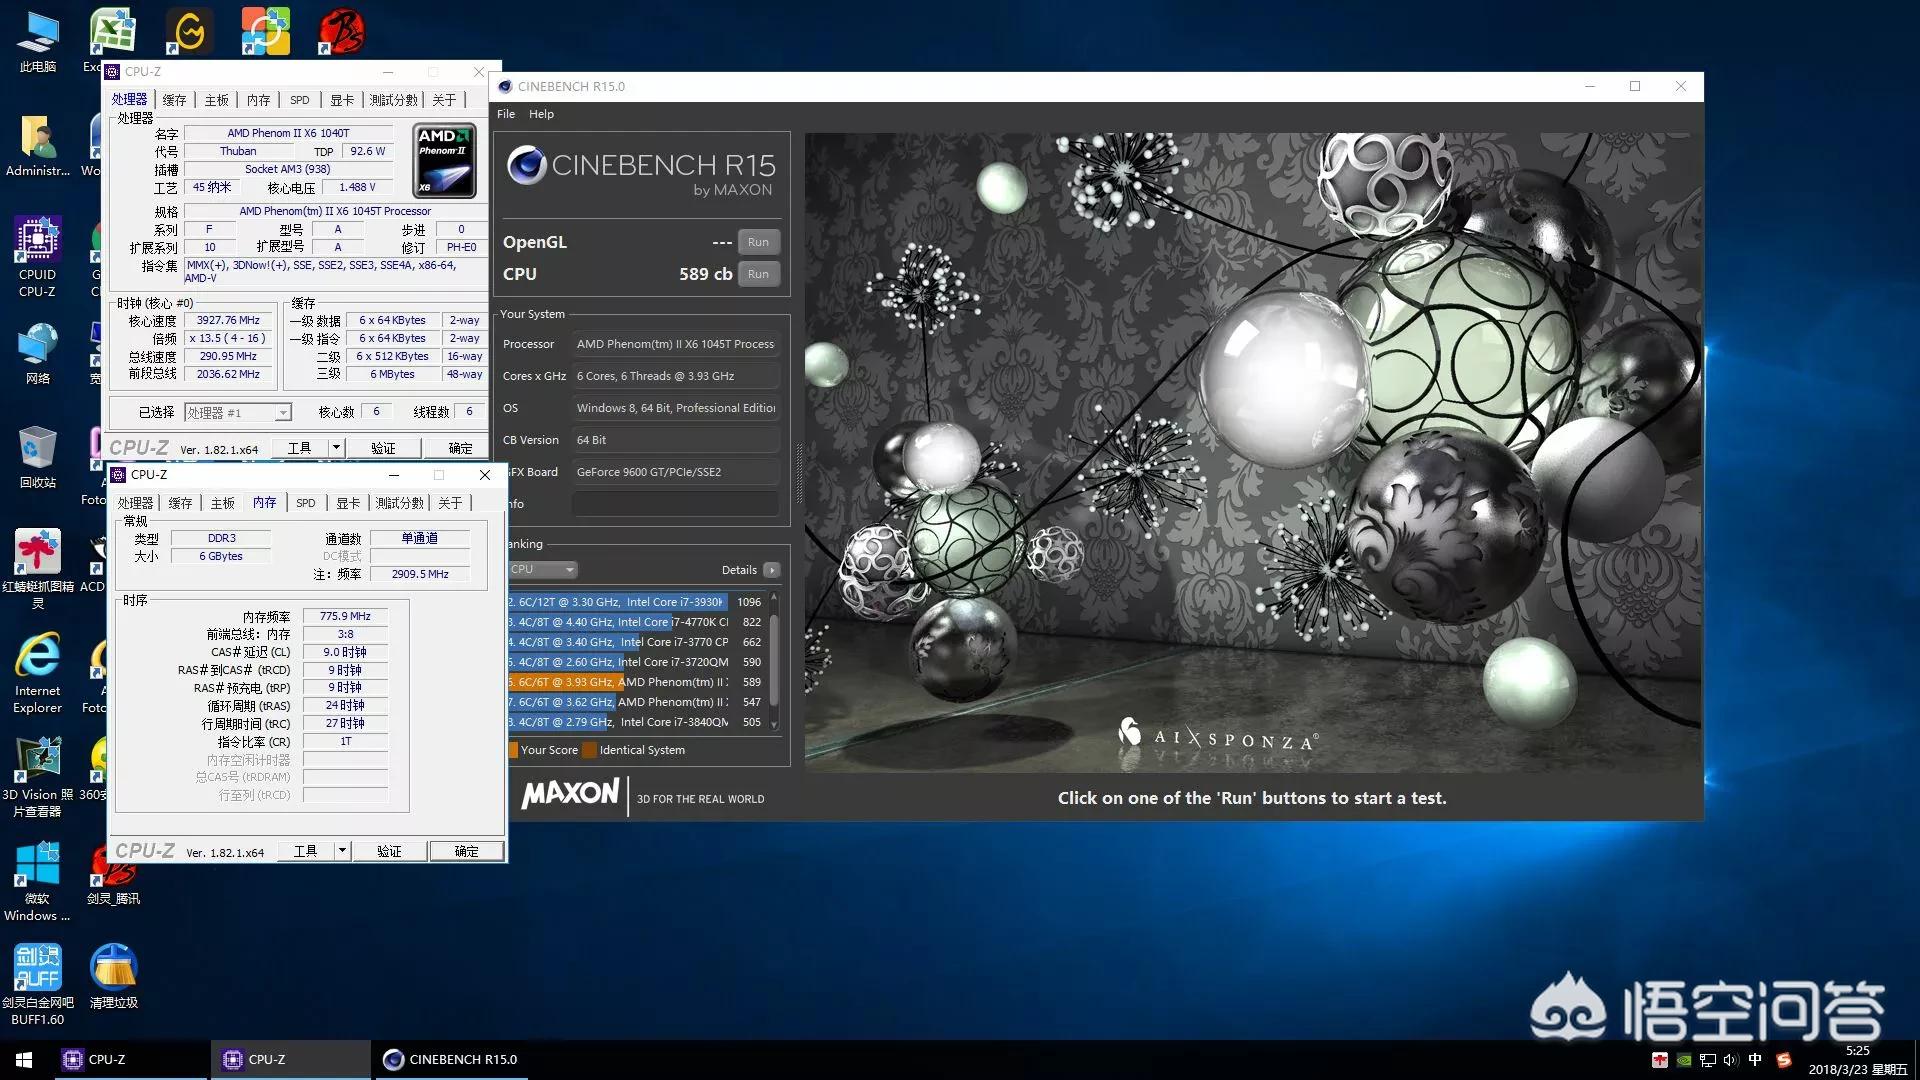
Task: Click AMD Phenom II logo in CPU-Z
Action: [x=444, y=161]
